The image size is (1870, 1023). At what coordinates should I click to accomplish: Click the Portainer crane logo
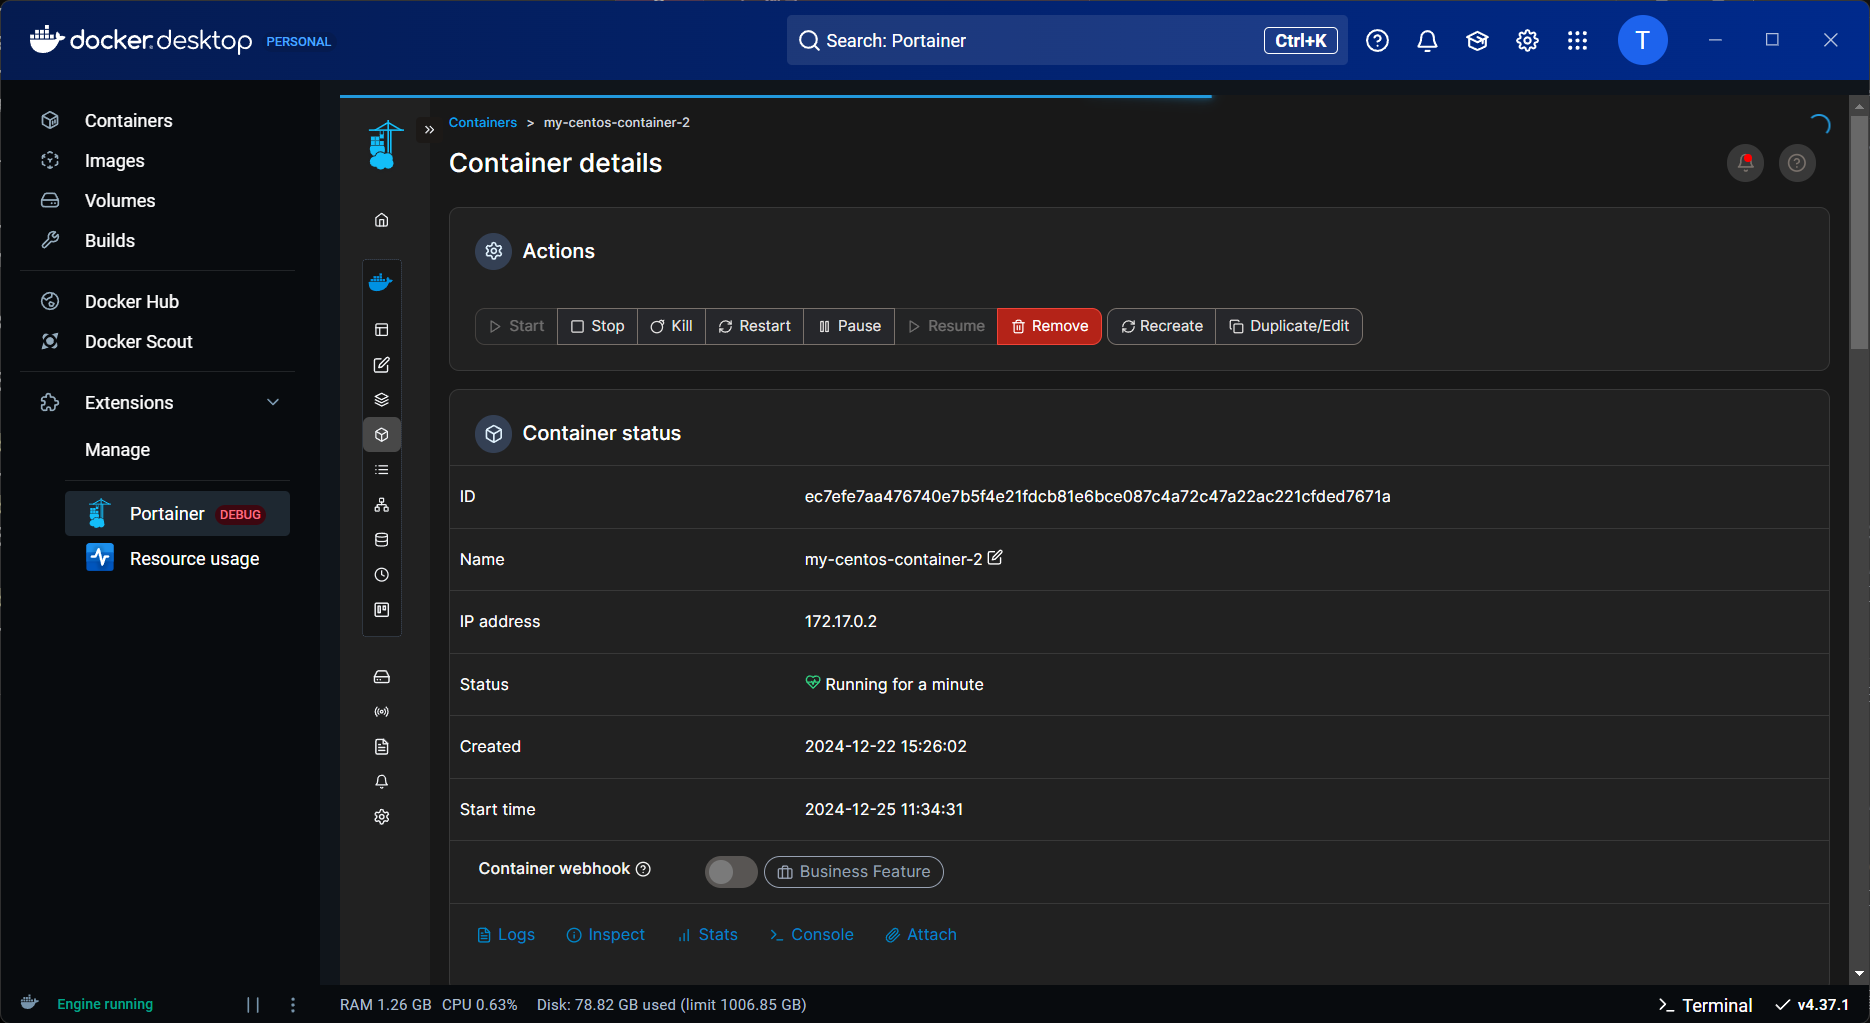pyautogui.click(x=384, y=145)
